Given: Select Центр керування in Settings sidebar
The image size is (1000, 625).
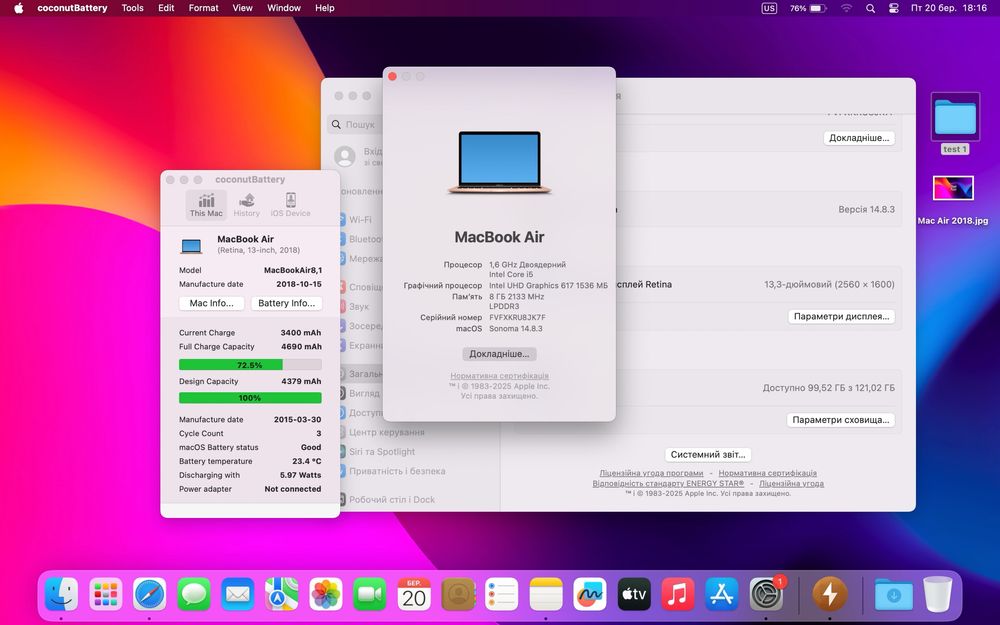Looking at the screenshot, I should coord(386,432).
